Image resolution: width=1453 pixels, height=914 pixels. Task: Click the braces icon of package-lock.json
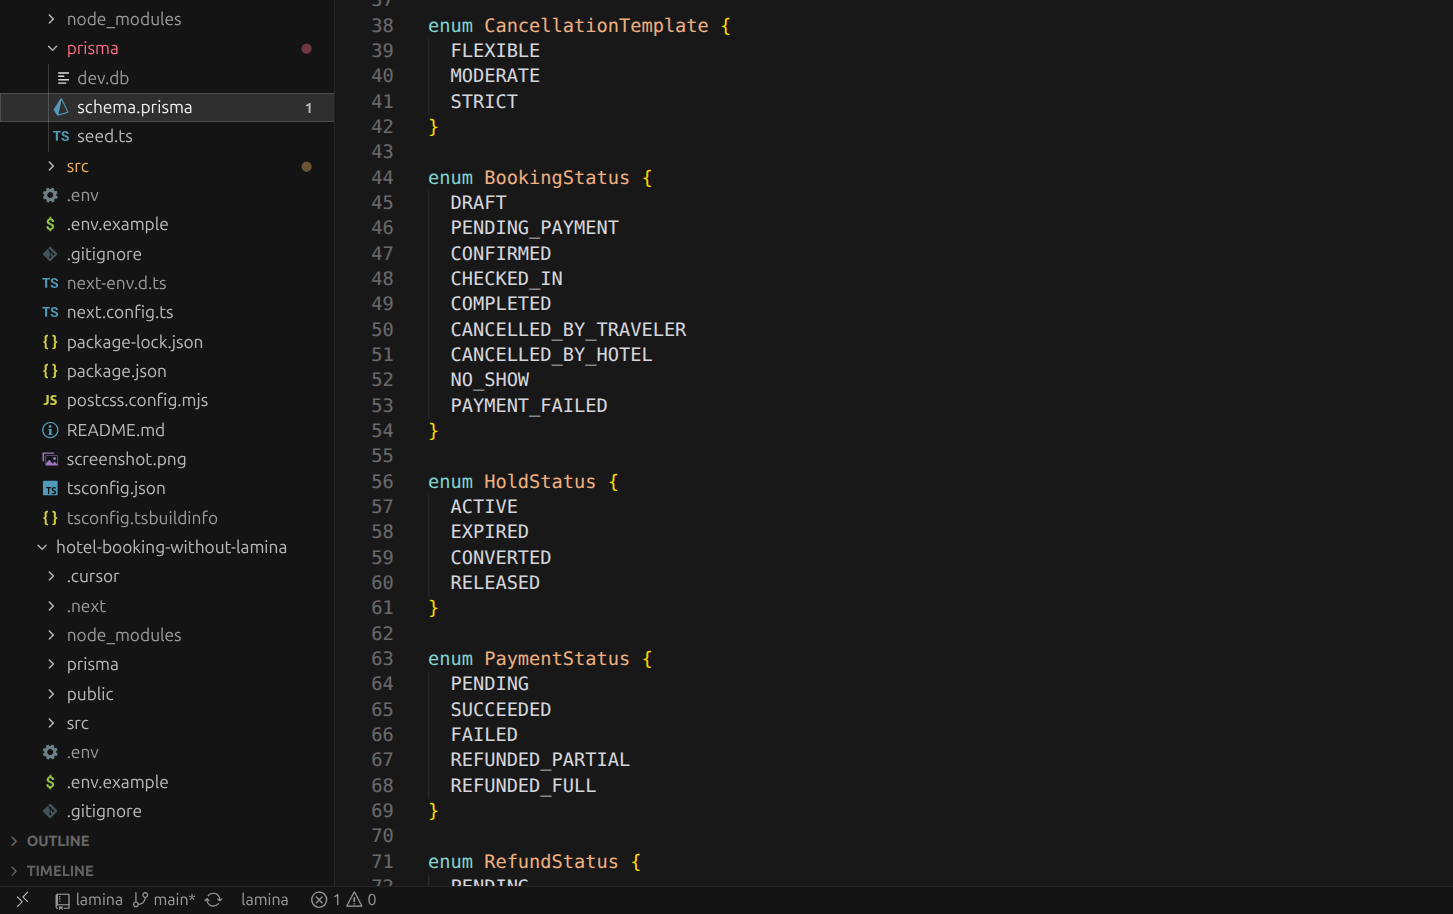50,342
